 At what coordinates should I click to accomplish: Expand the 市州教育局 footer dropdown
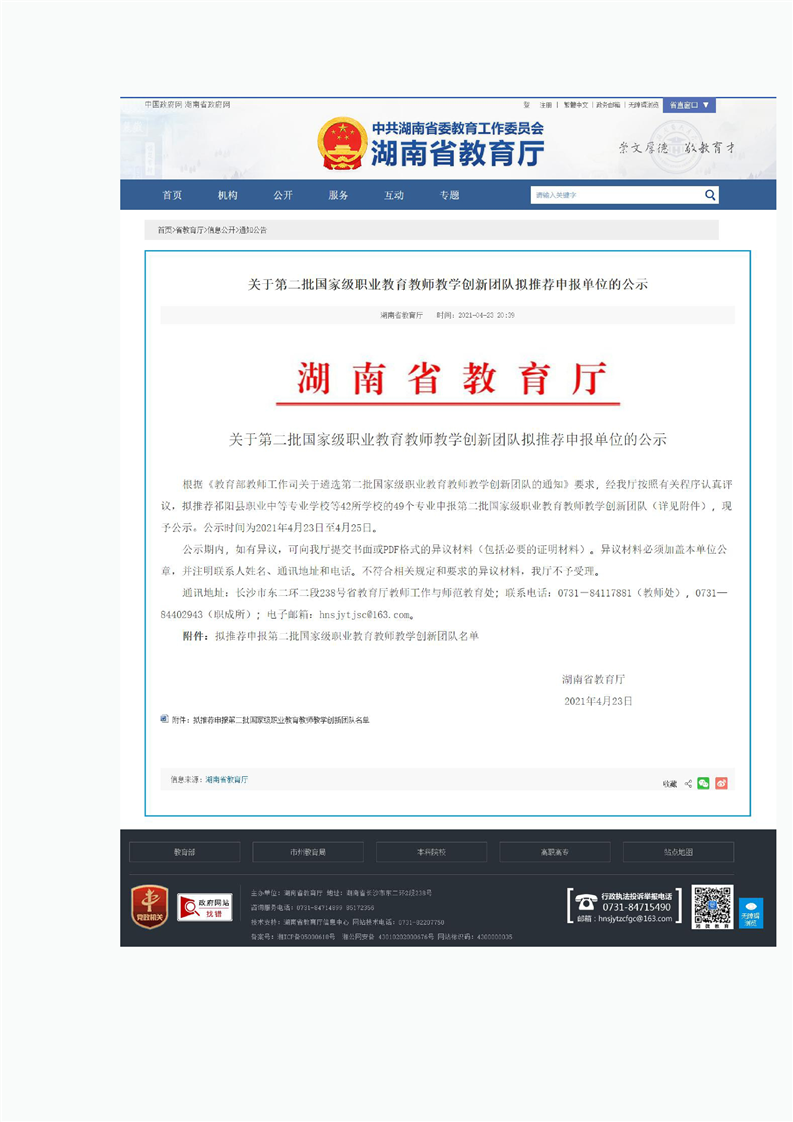(x=307, y=852)
